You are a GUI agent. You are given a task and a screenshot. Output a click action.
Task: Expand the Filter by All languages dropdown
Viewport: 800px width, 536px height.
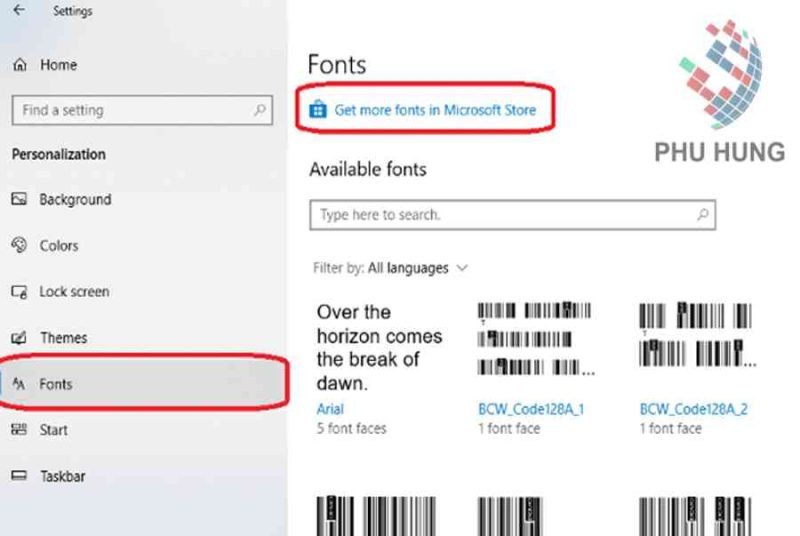point(390,268)
